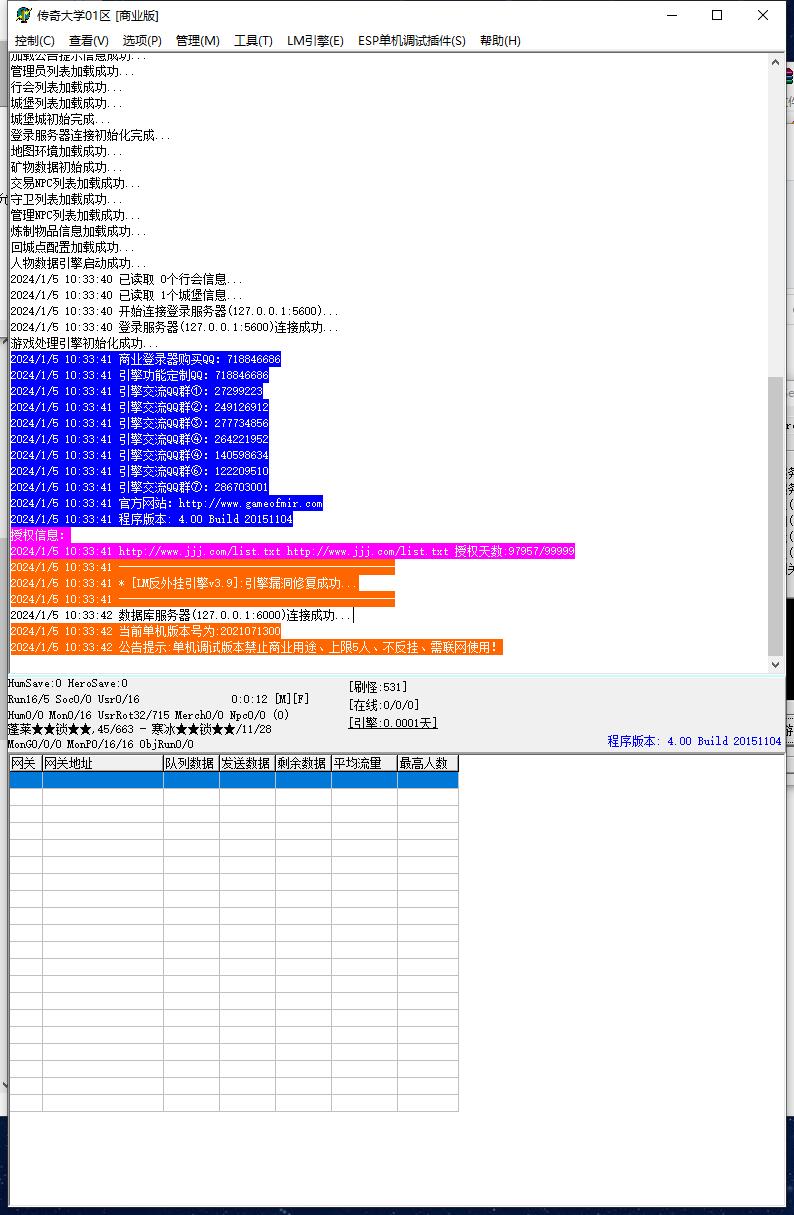Maximize the 传奇大学01区 window
This screenshot has width=794, height=1215.
pyautogui.click(x=717, y=15)
